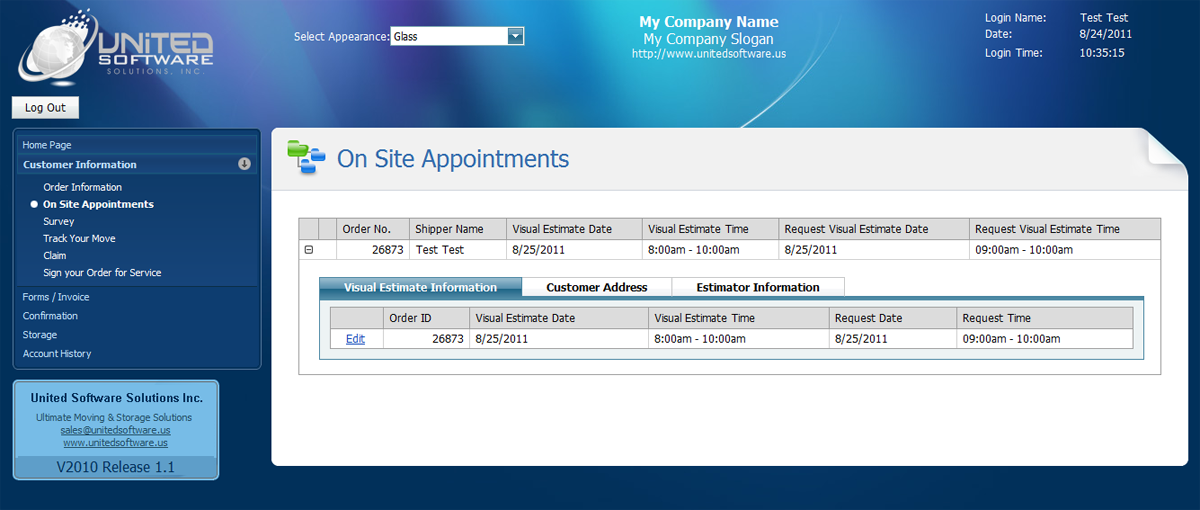Collapse order 26873 row details
The image size is (1200, 510).
coord(308,250)
